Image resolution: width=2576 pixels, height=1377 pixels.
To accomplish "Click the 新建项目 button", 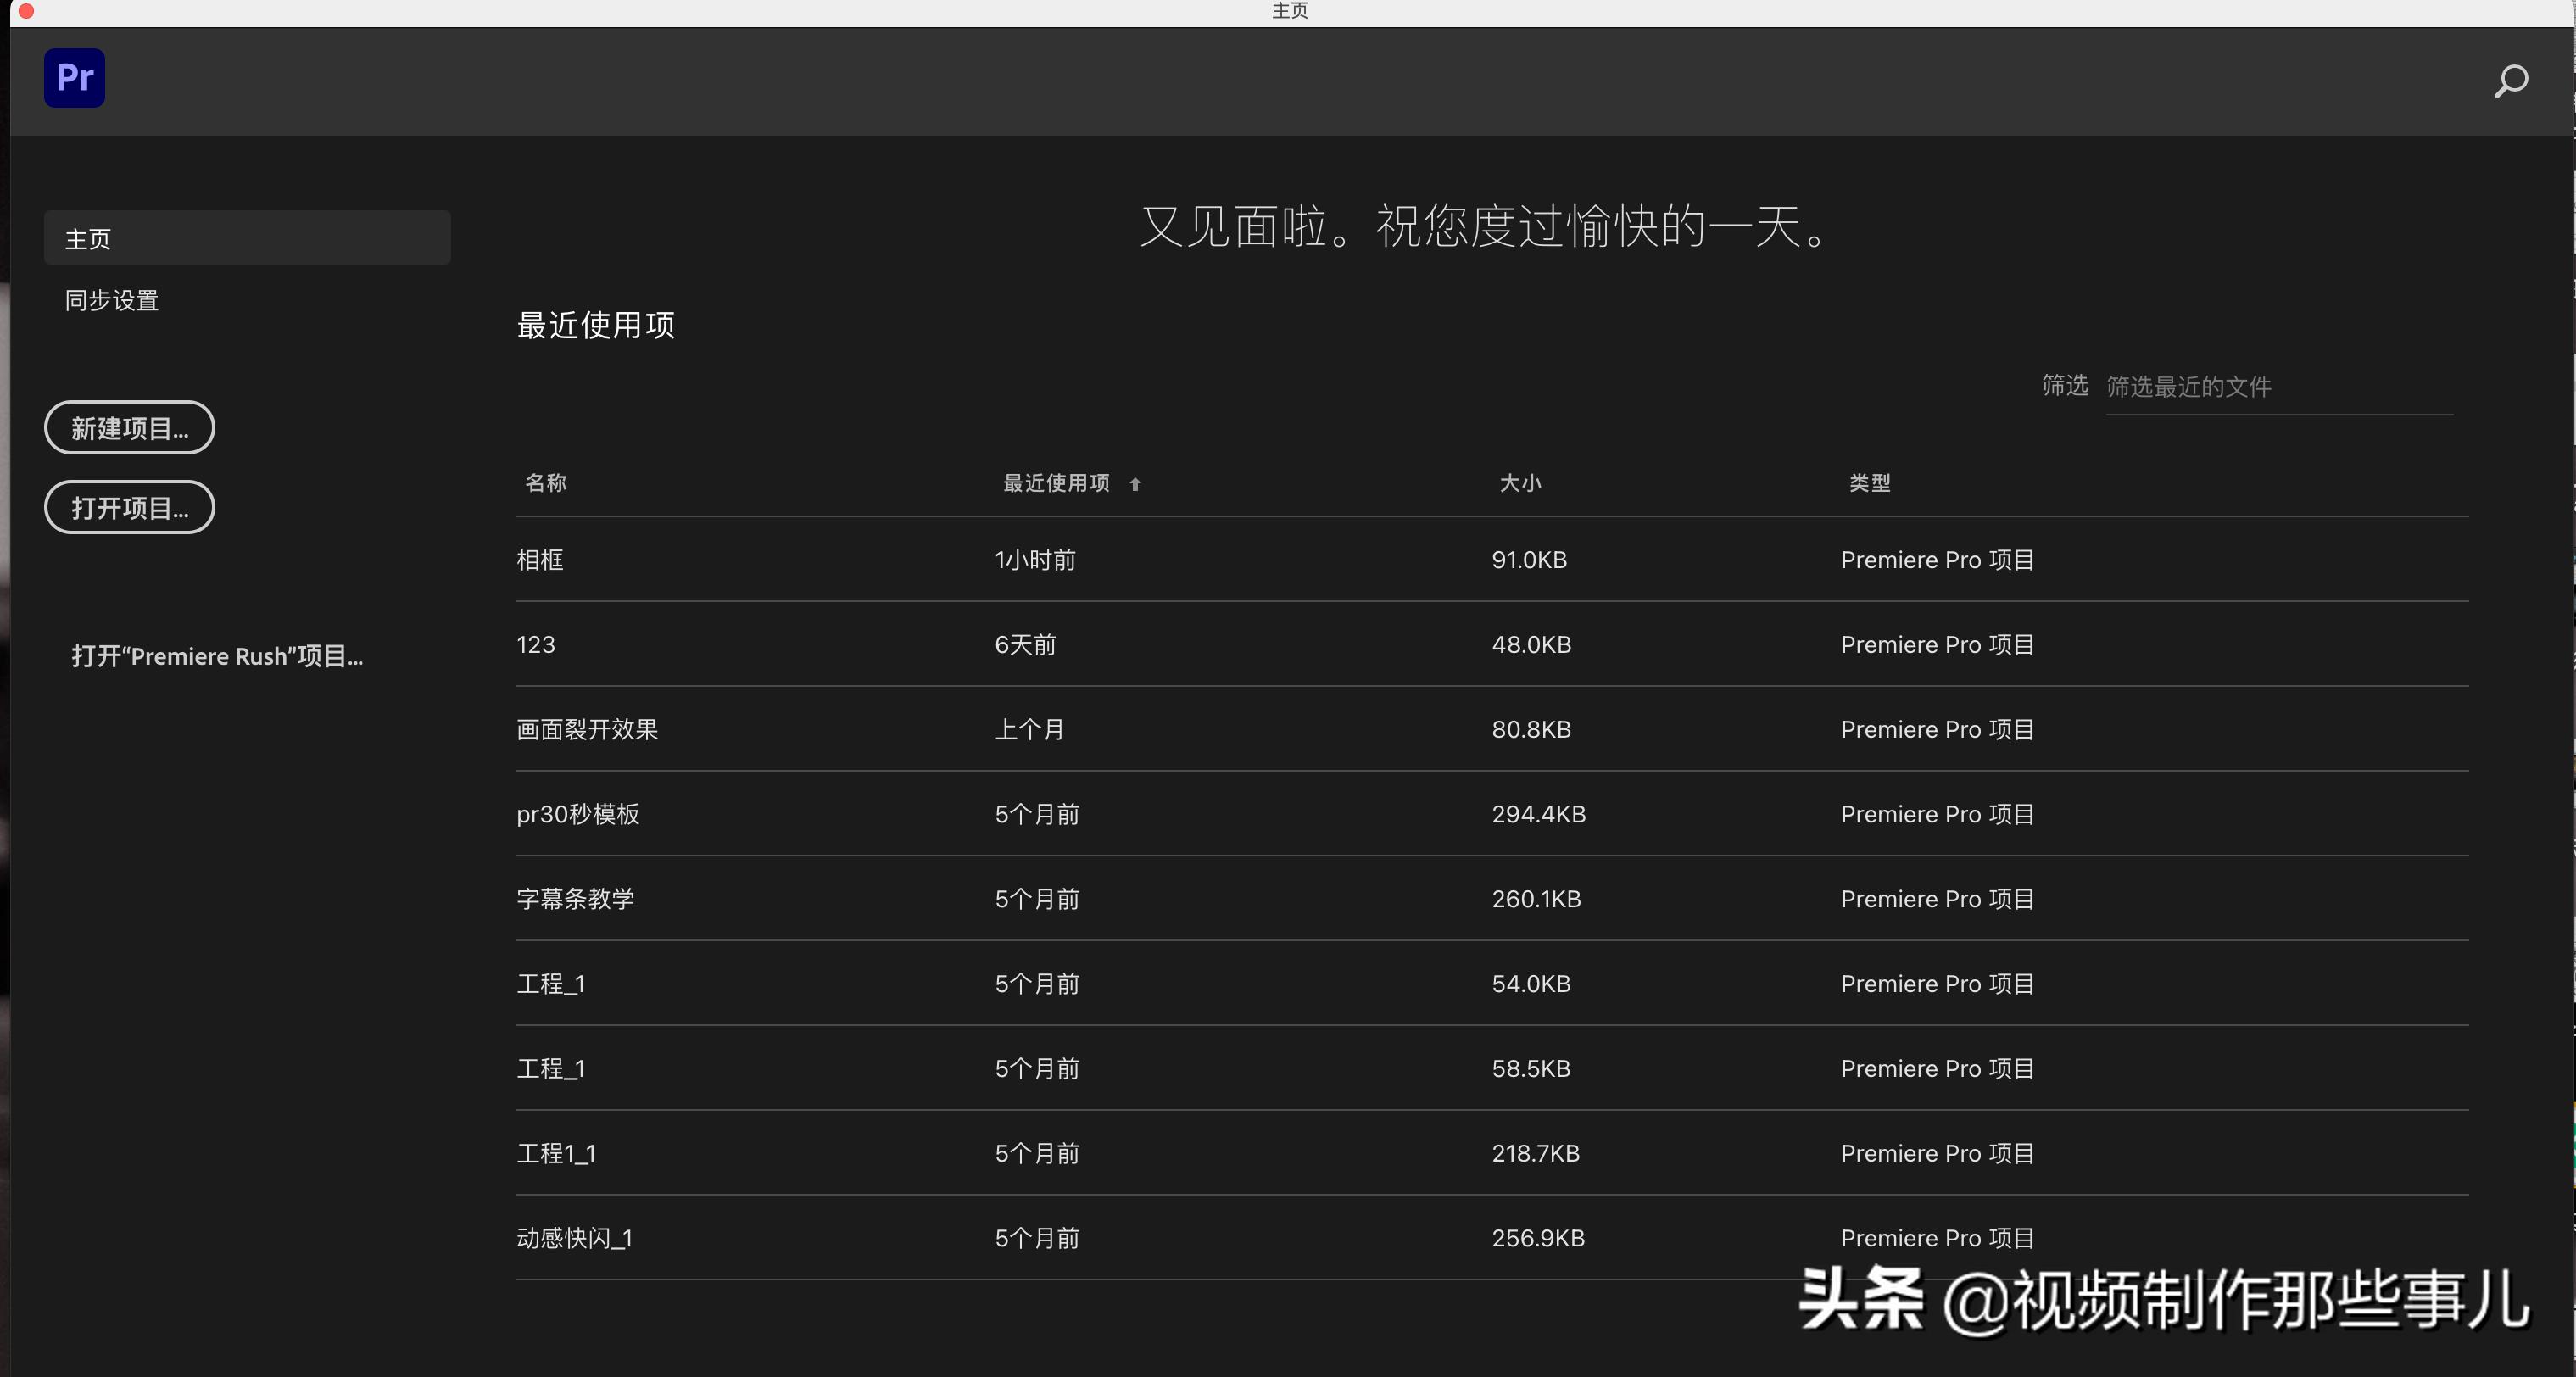I will pyautogui.click(x=128, y=427).
